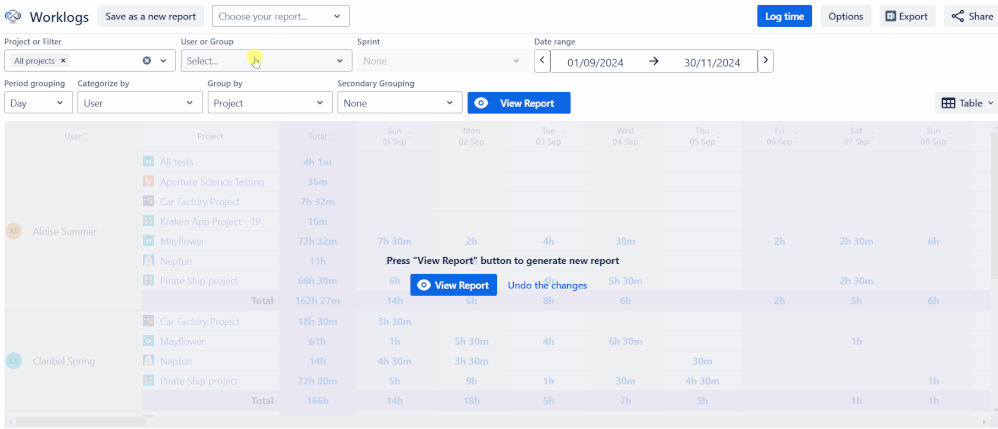Image resolution: width=998 pixels, height=429 pixels.
Task: Click the vertical scrollbar on the right
Action: click(x=994, y=204)
